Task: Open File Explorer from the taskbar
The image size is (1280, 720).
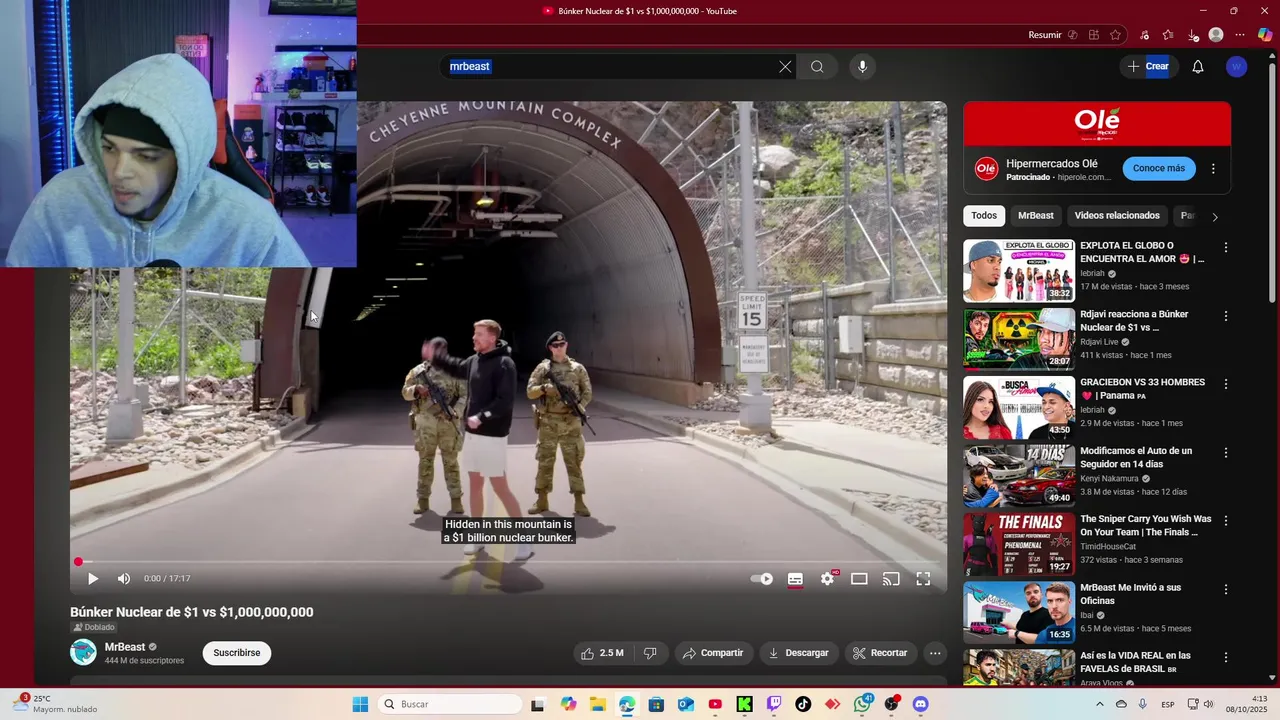Action: [597, 704]
